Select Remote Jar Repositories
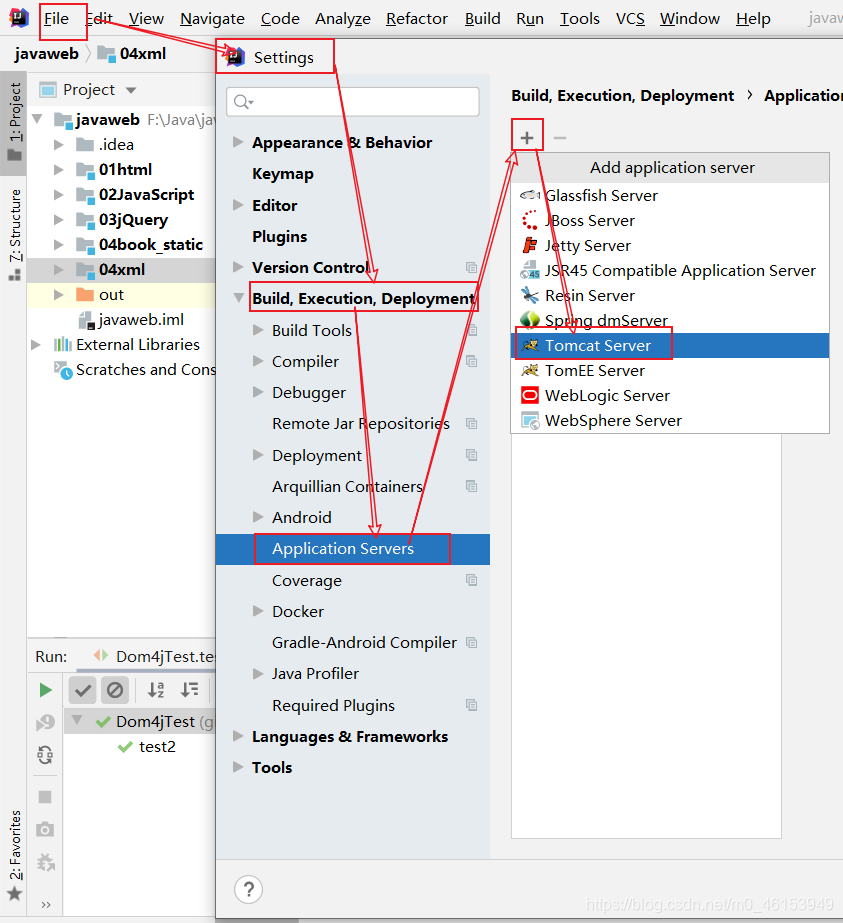 tap(361, 423)
